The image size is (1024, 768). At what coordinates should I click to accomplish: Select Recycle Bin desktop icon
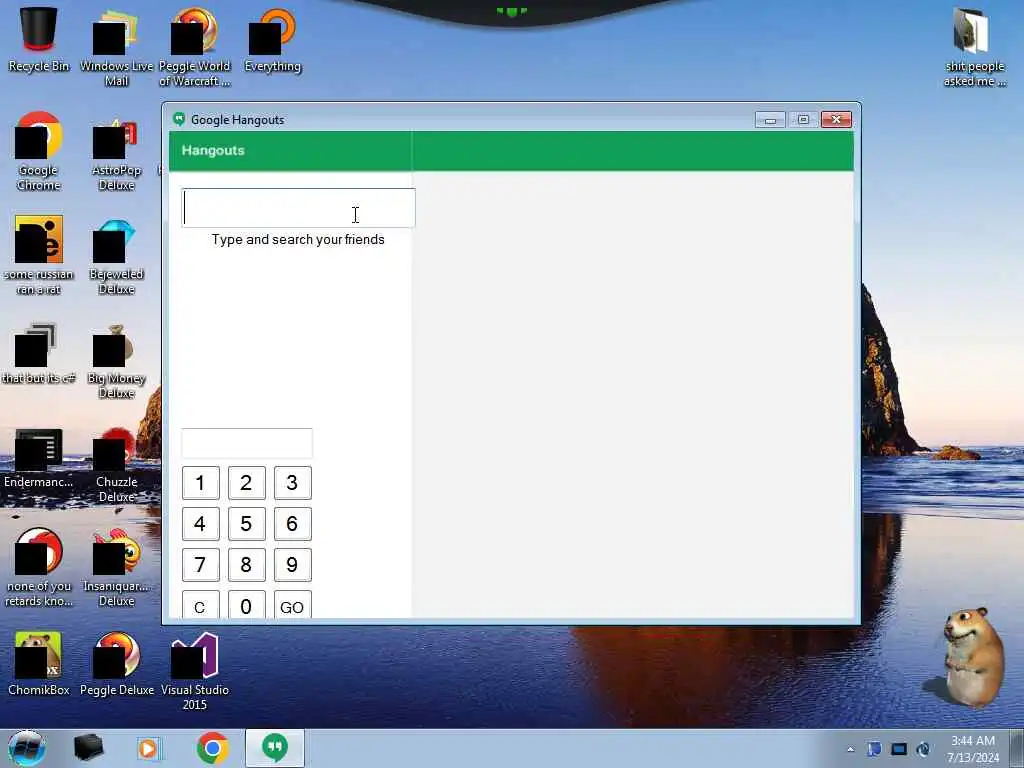39,39
